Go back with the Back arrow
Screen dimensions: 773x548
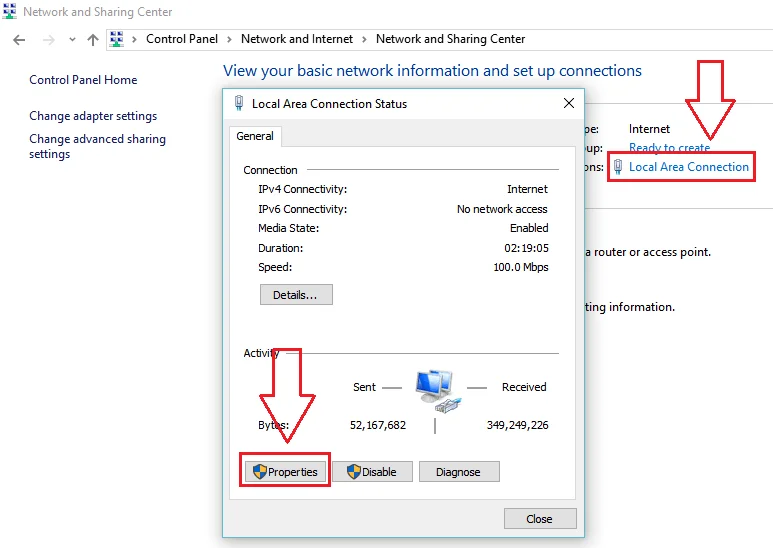click(x=19, y=40)
